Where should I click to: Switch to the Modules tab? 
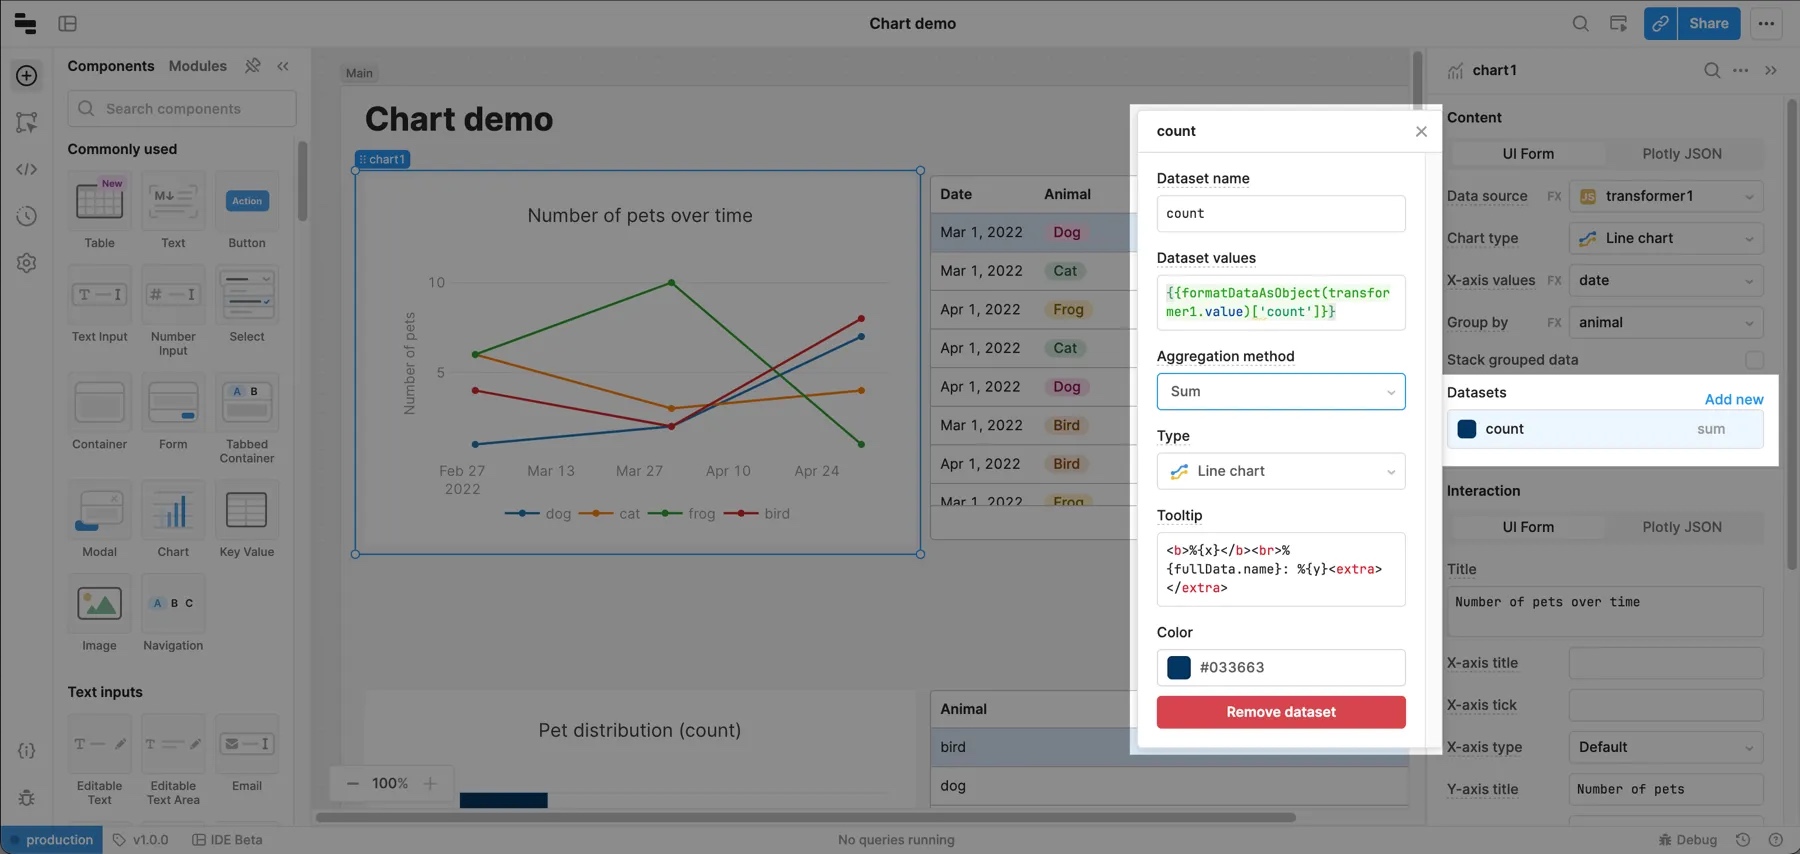point(197,66)
